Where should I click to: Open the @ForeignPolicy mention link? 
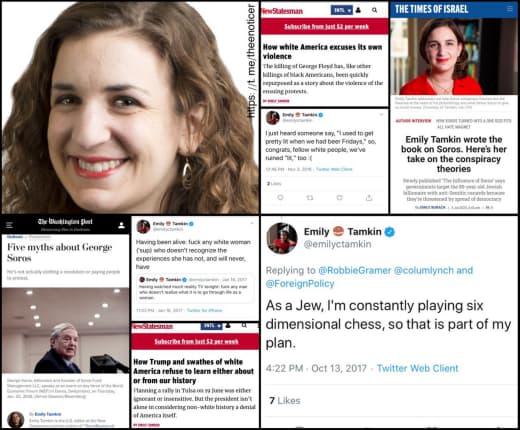click(x=300, y=284)
